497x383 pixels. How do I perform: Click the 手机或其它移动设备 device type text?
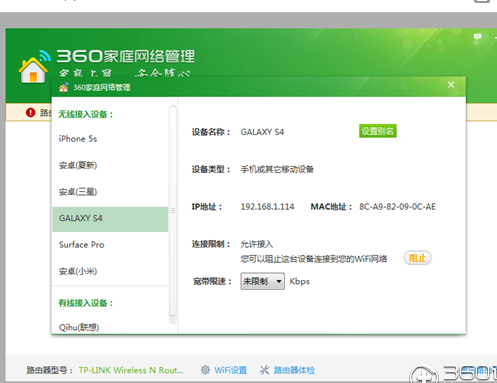(277, 169)
